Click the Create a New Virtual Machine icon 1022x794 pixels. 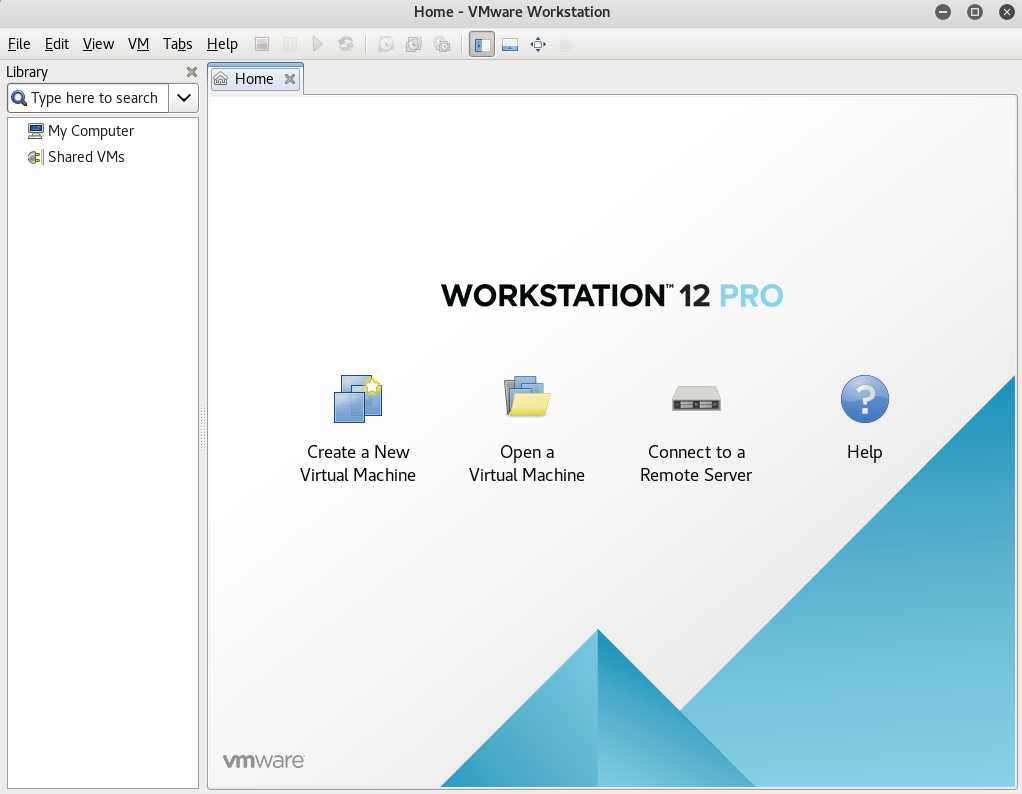click(x=358, y=398)
